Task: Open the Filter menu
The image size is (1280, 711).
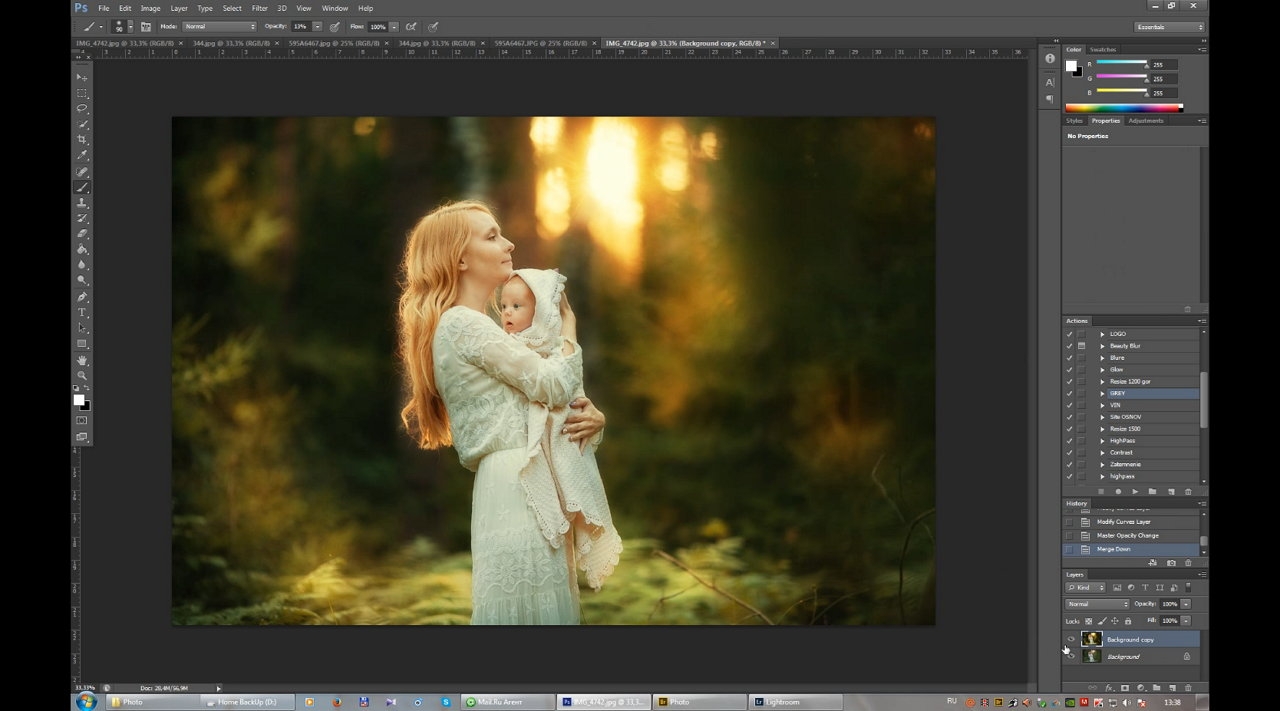Action: click(259, 8)
